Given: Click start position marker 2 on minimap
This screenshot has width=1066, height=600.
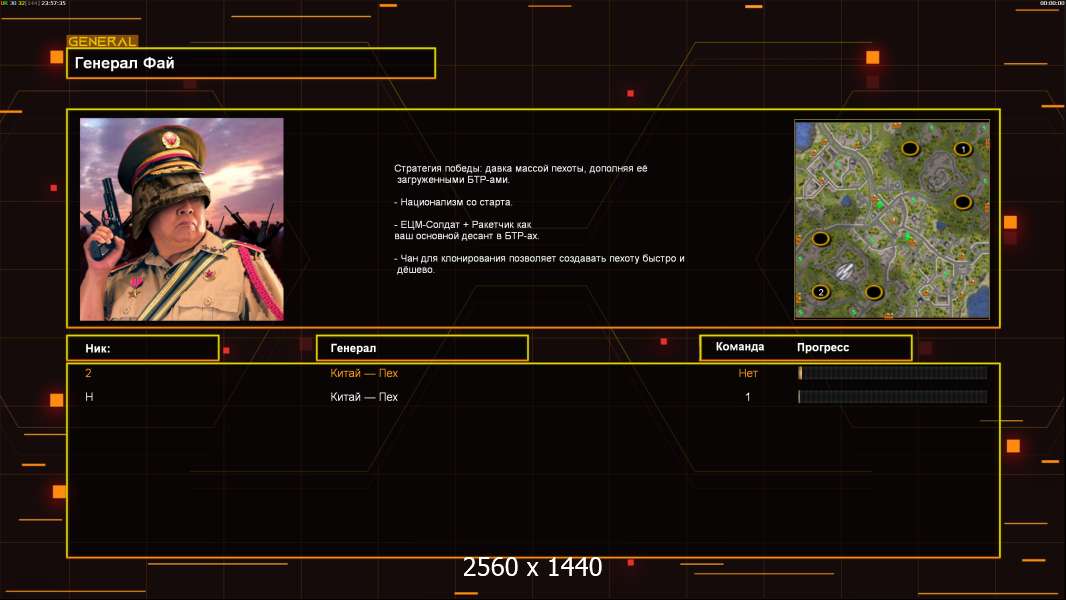Looking at the screenshot, I should [821, 292].
